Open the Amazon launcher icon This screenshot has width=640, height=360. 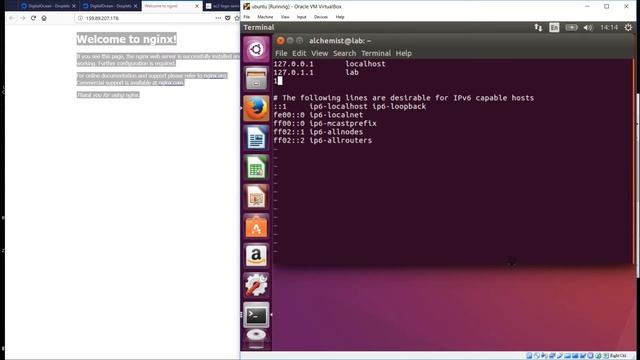tap(256, 256)
